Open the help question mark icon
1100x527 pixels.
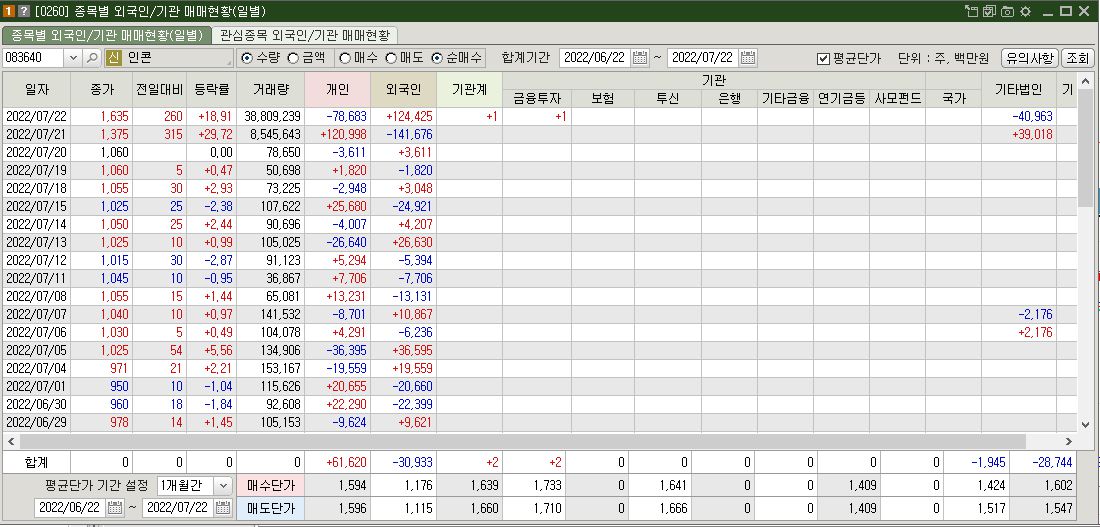pyautogui.click(x=23, y=11)
